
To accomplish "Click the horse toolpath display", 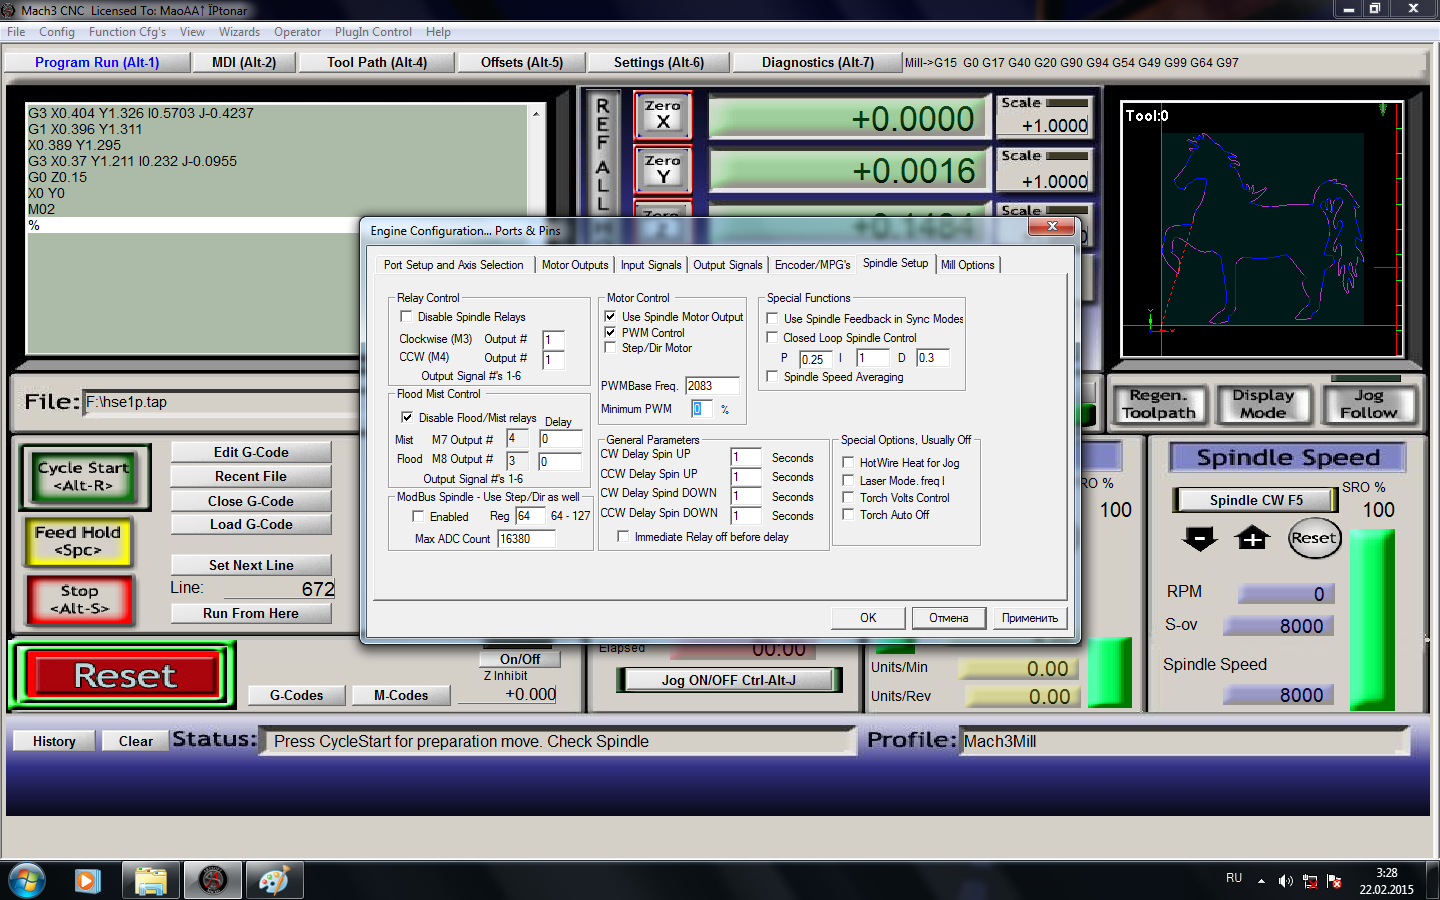I will [x=1262, y=229].
